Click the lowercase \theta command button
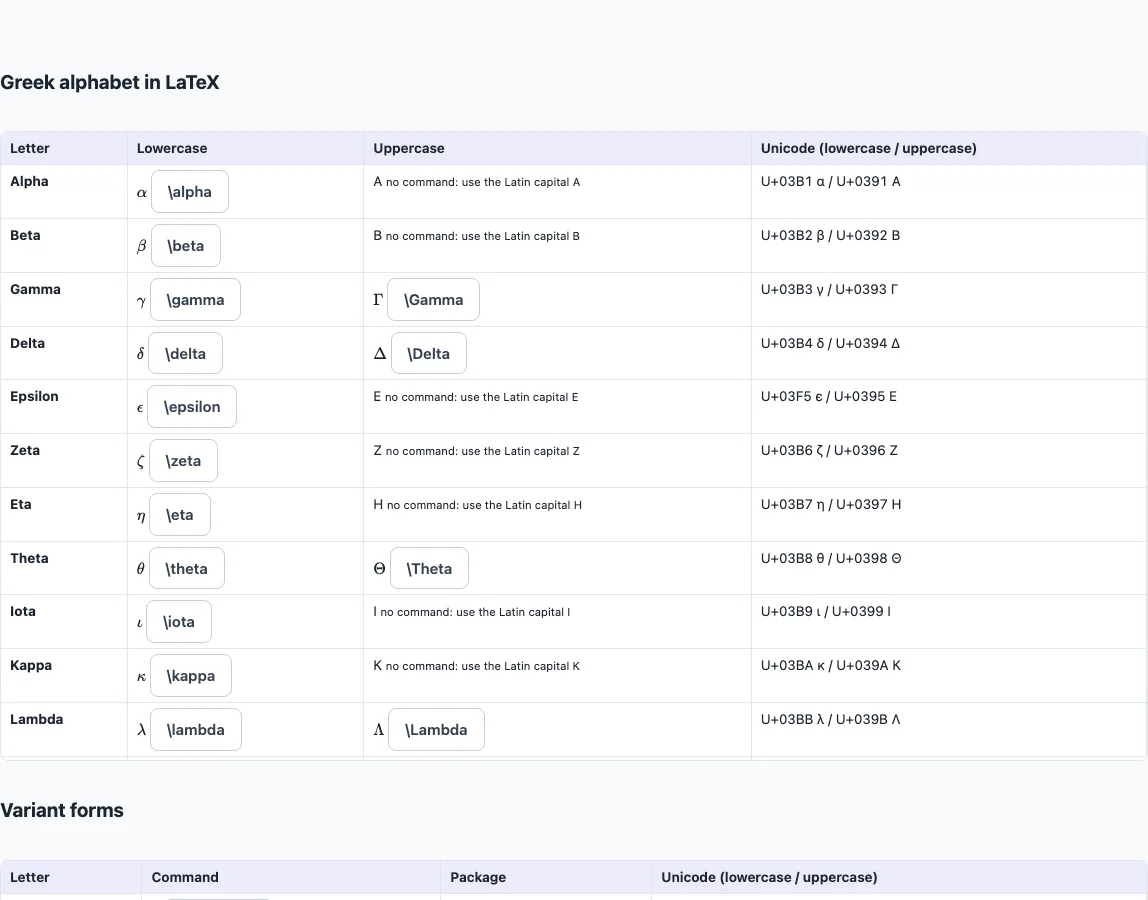The height and width of the screenshot is (900, 1148). pyautogui.click(x=187, y=568)
